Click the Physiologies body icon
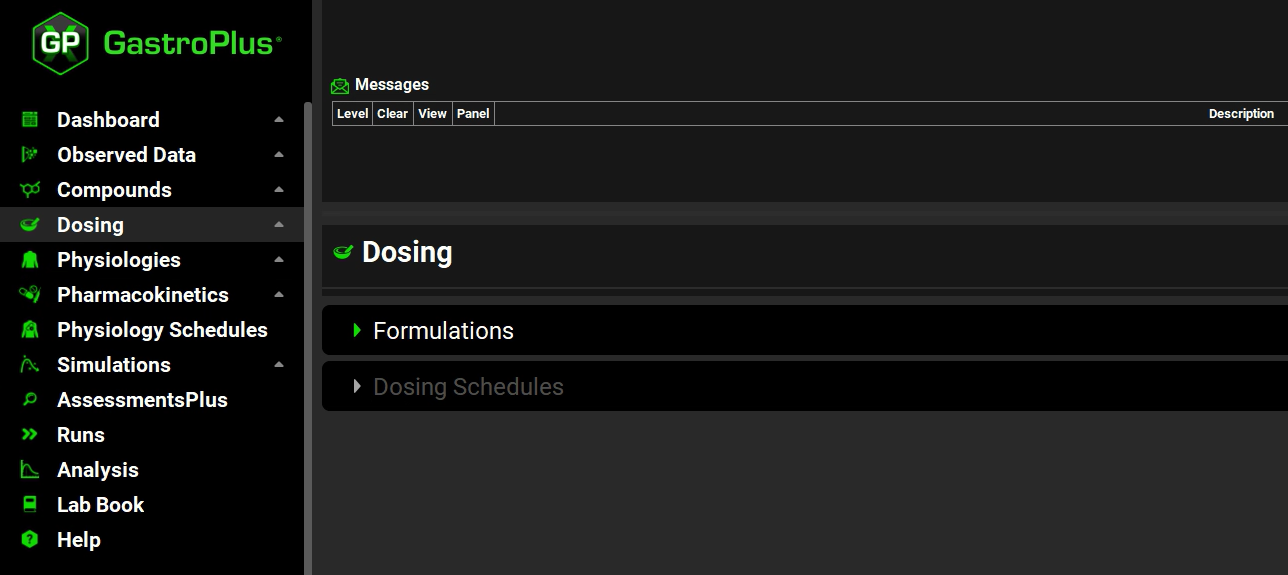Image resolution: width=1288 pixels, height=575 pixels. 30,260
